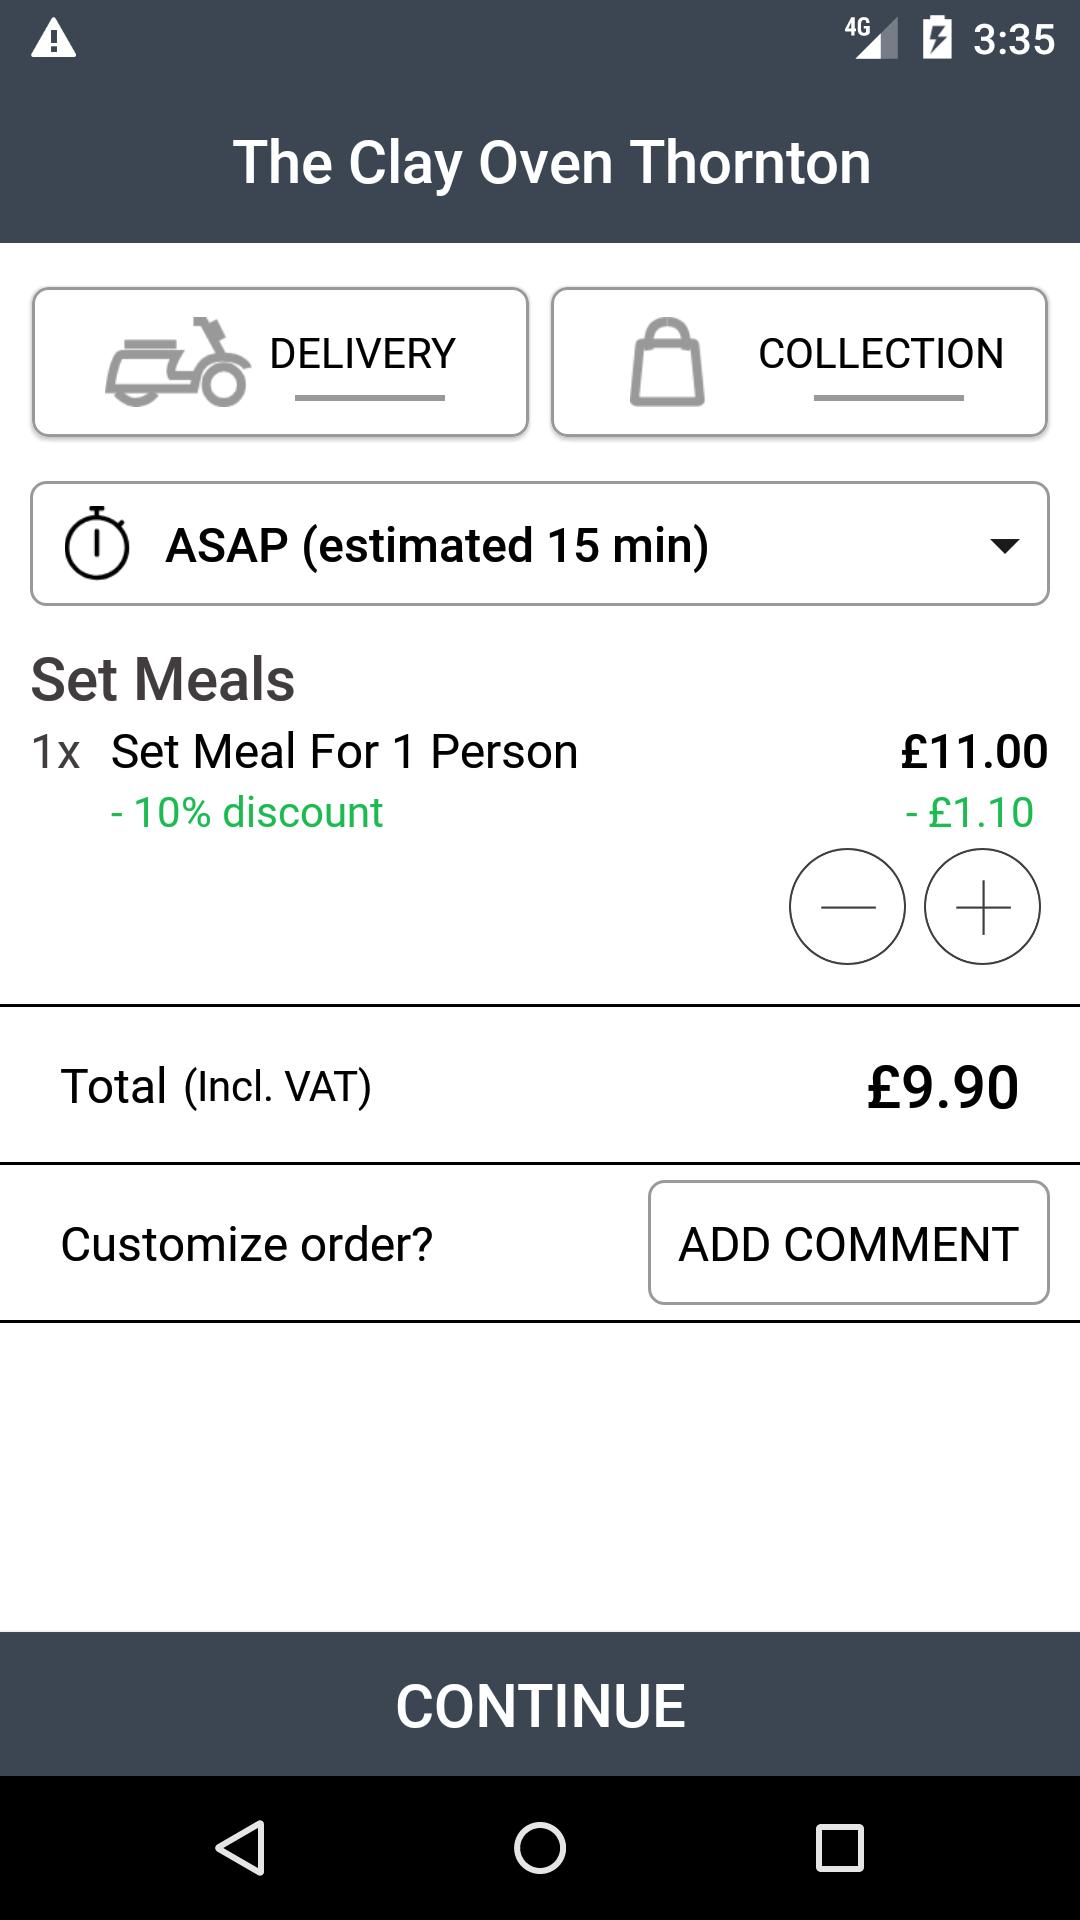Image resolution: width=1080 pixels, height=1920 pixels.
Task: Tap the 10% discount line
Action: pyautogui.click(x=246, y=812)
